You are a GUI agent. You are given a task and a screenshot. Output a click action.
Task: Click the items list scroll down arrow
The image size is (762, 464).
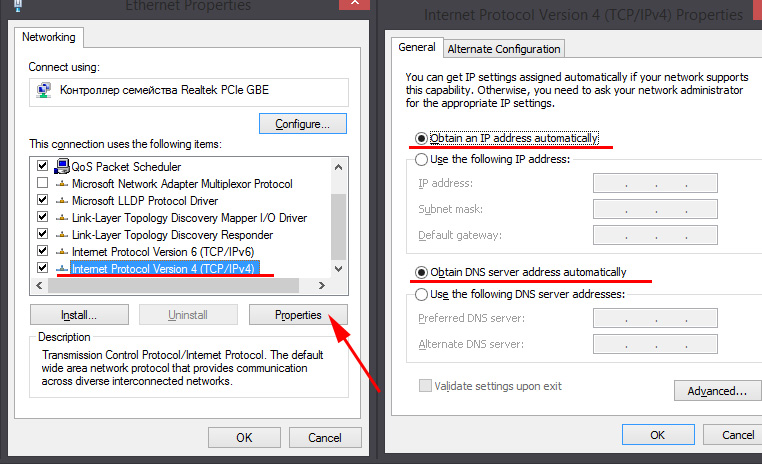[x=339, y=269]
